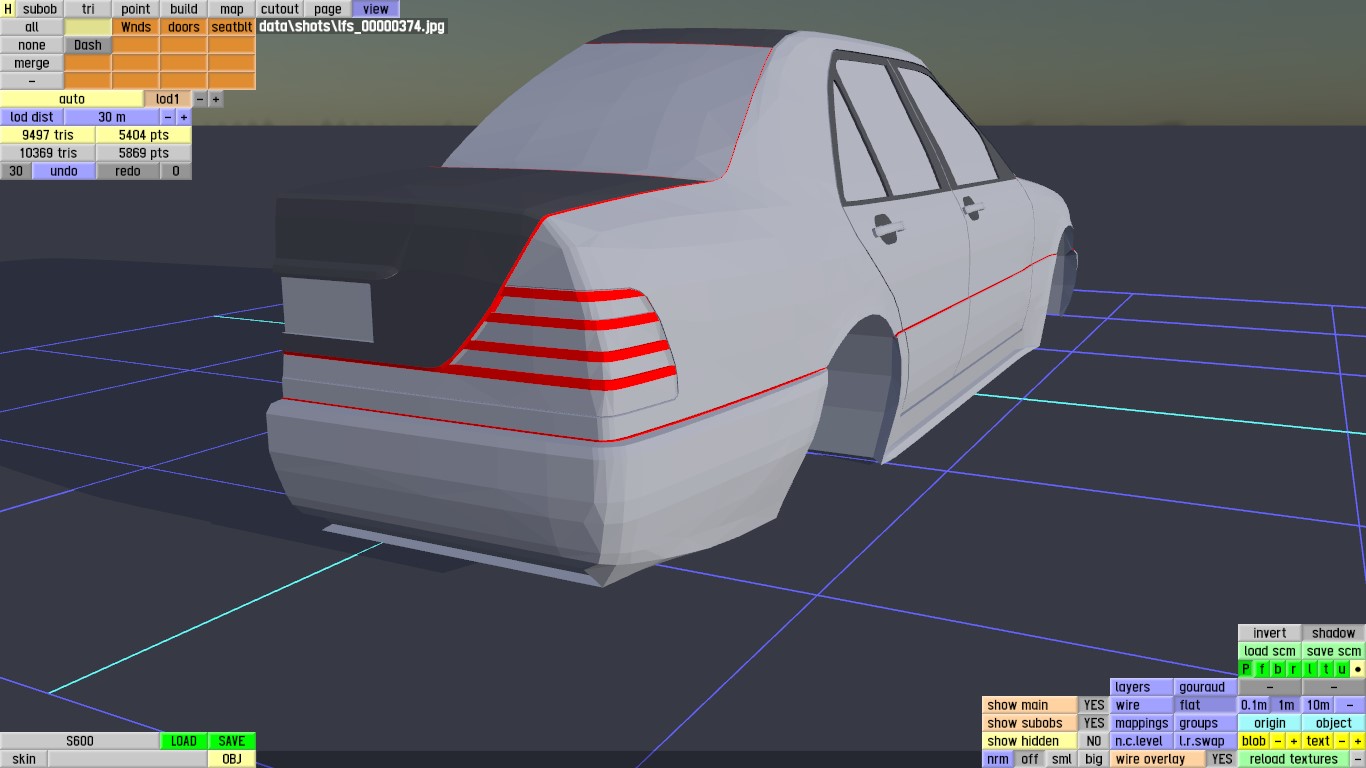Choose the r right-side view button

tap(1294, 669)
